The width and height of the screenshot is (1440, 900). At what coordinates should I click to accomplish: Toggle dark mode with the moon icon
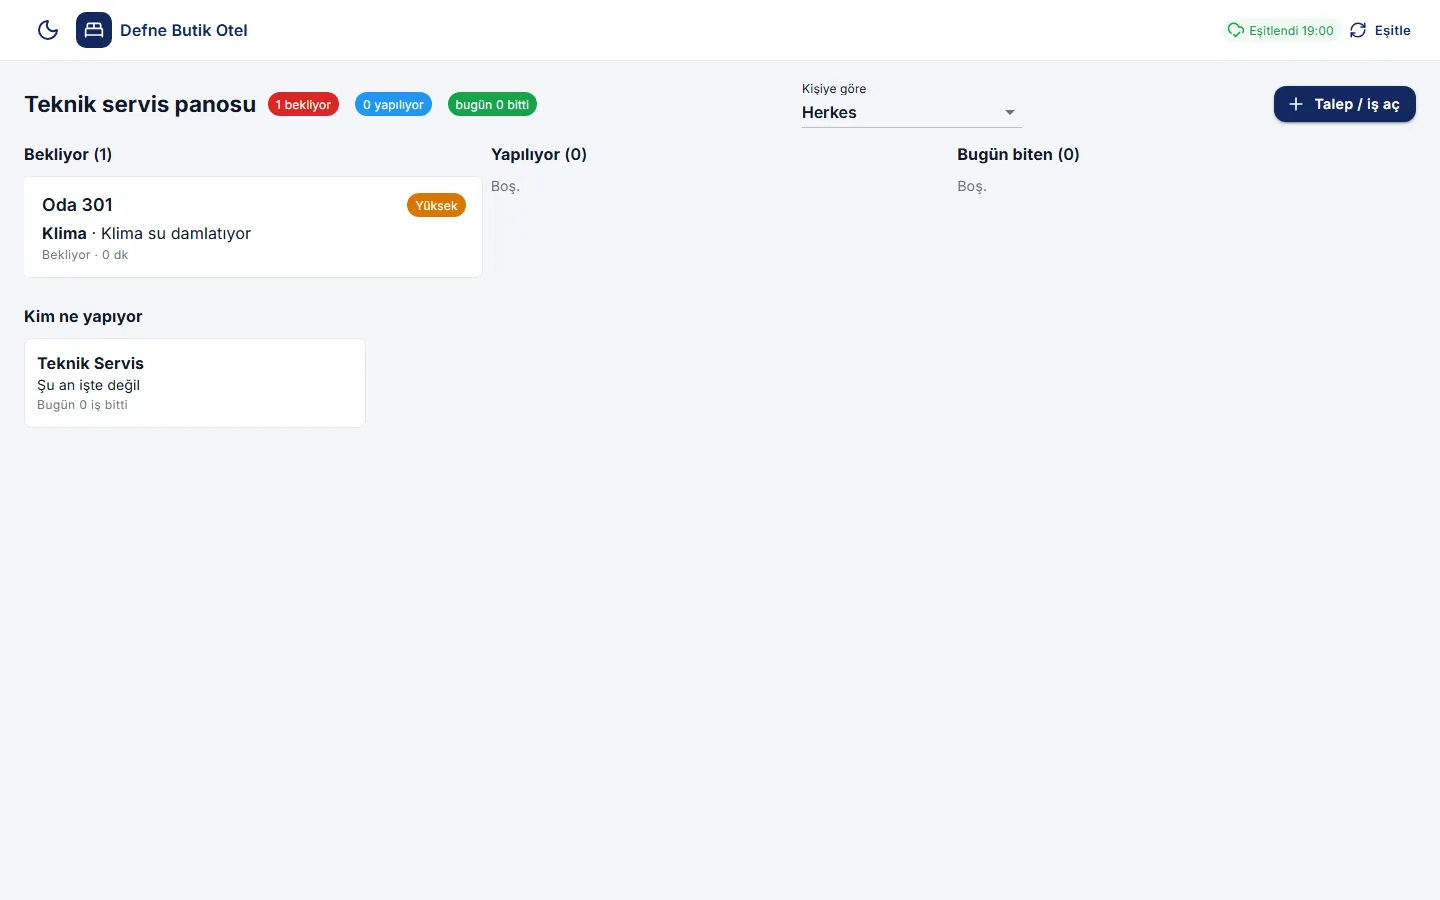(48, 30)
